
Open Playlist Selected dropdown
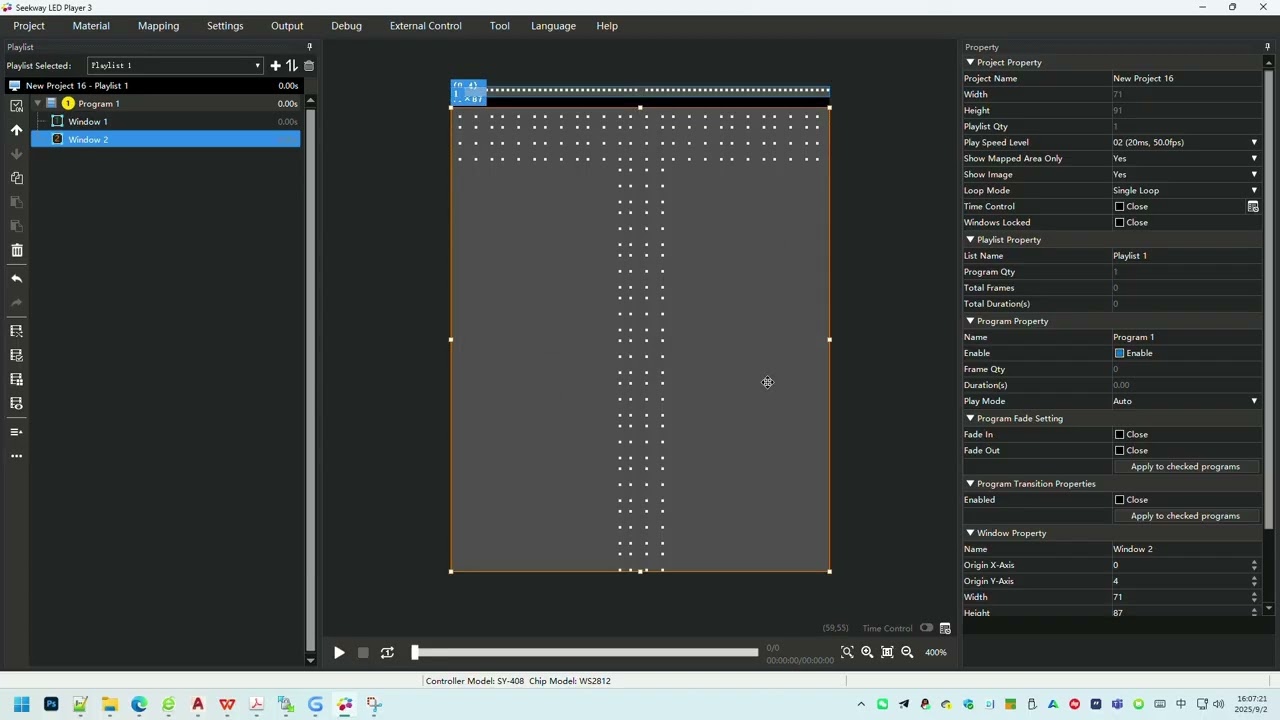pyautogui.click(x=176, y=66)
